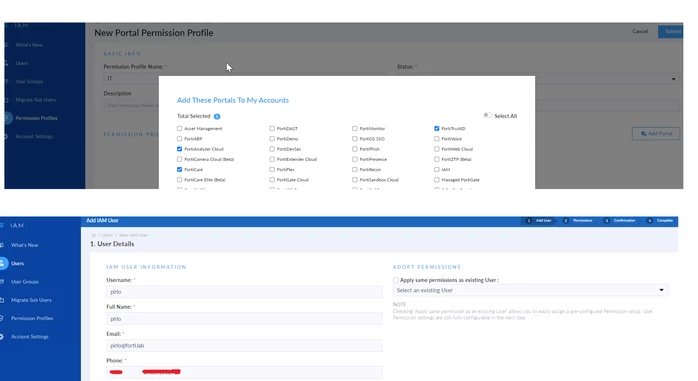Enable FortiCamera Cloud (Beta) checkbox
Viewport: 698px width, 381px height.
[x=179, y=159]
